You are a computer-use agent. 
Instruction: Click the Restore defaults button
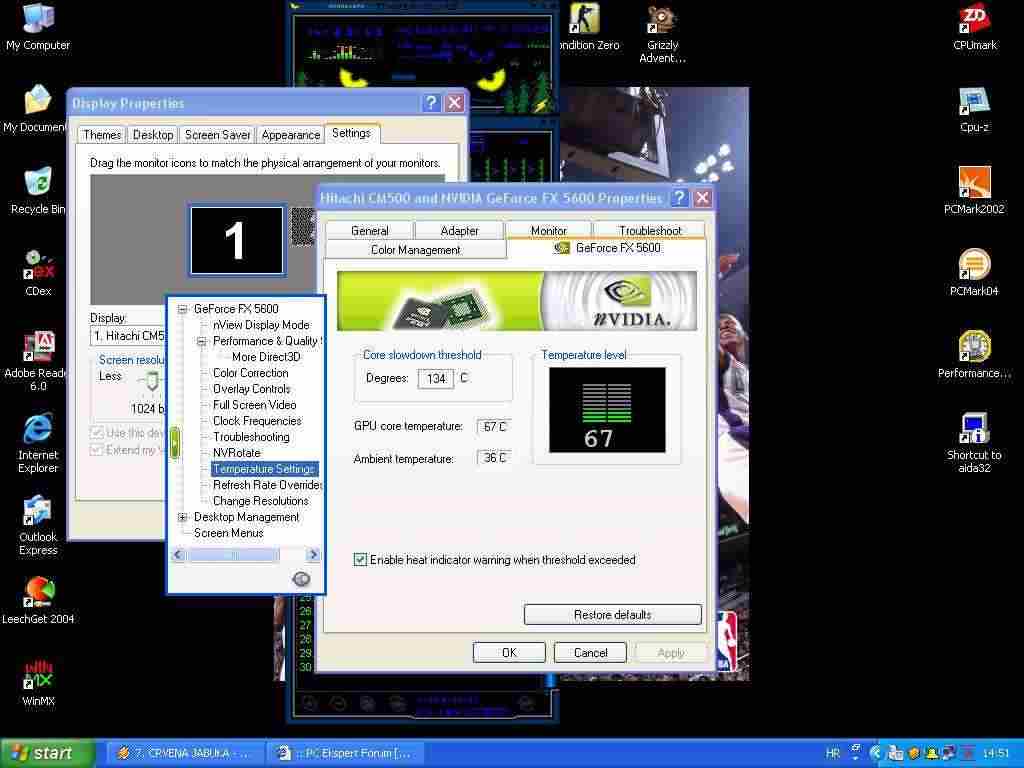612,615
